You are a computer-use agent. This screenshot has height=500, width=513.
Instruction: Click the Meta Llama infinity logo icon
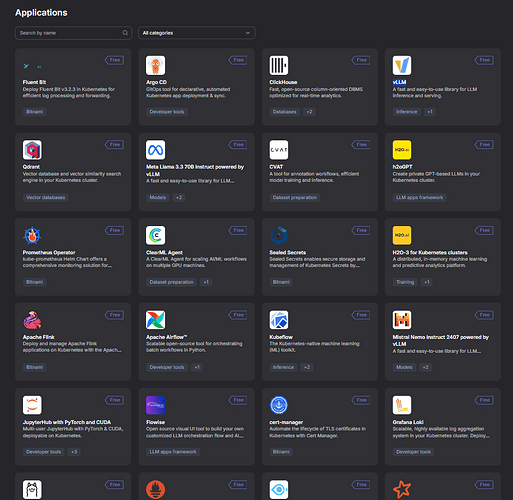pyautogui.click(x=155, y=150)
